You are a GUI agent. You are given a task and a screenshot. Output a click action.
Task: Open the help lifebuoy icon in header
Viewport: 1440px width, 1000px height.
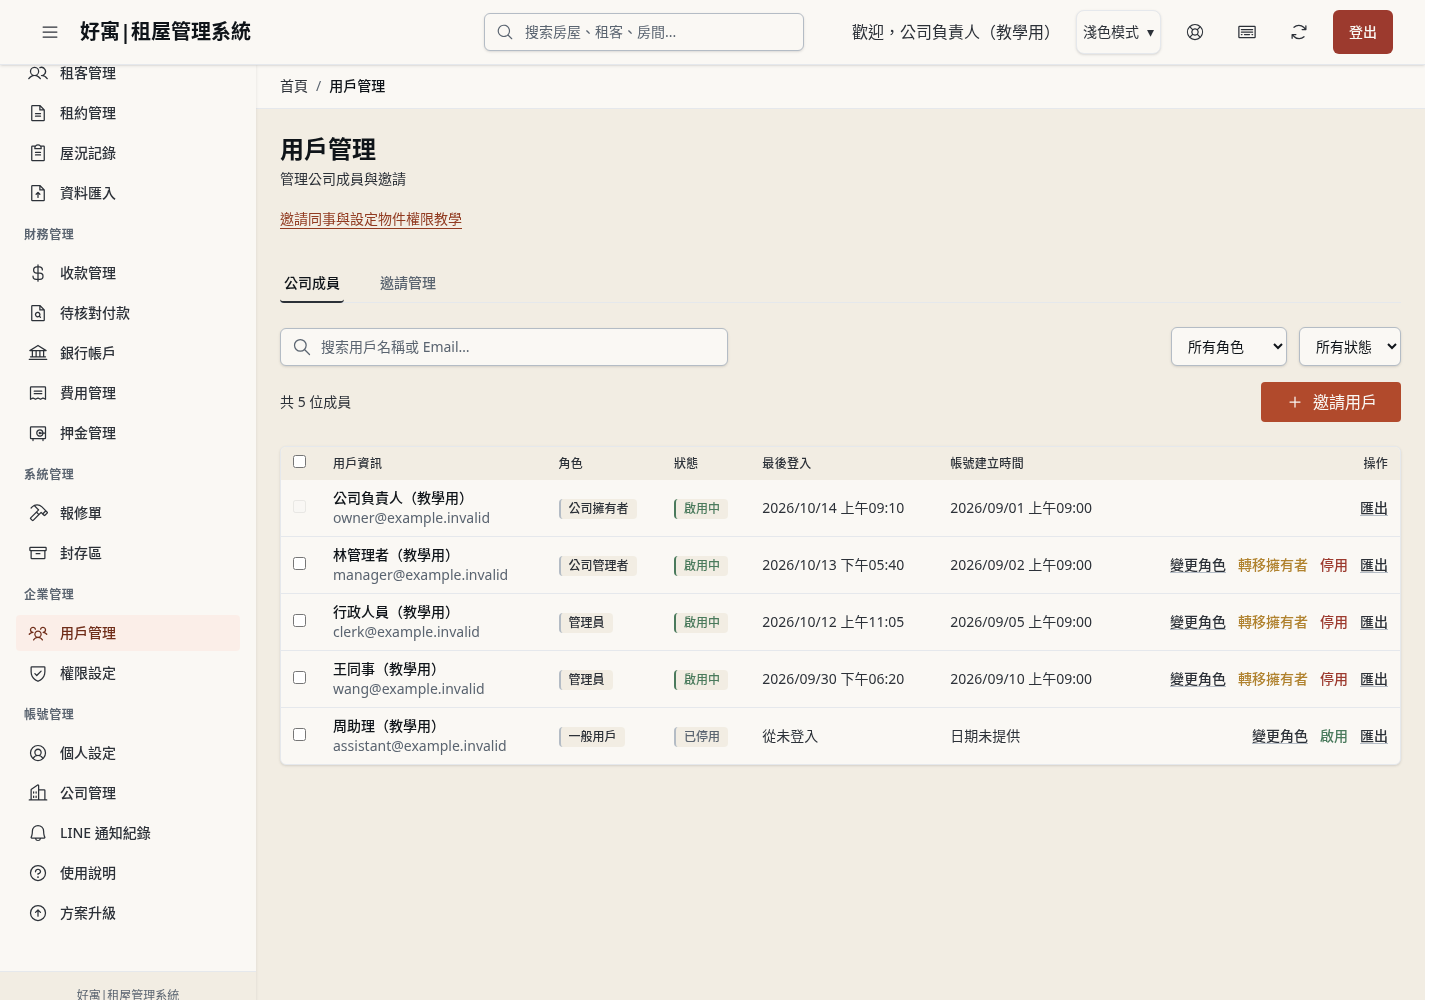pos(1195,32)
